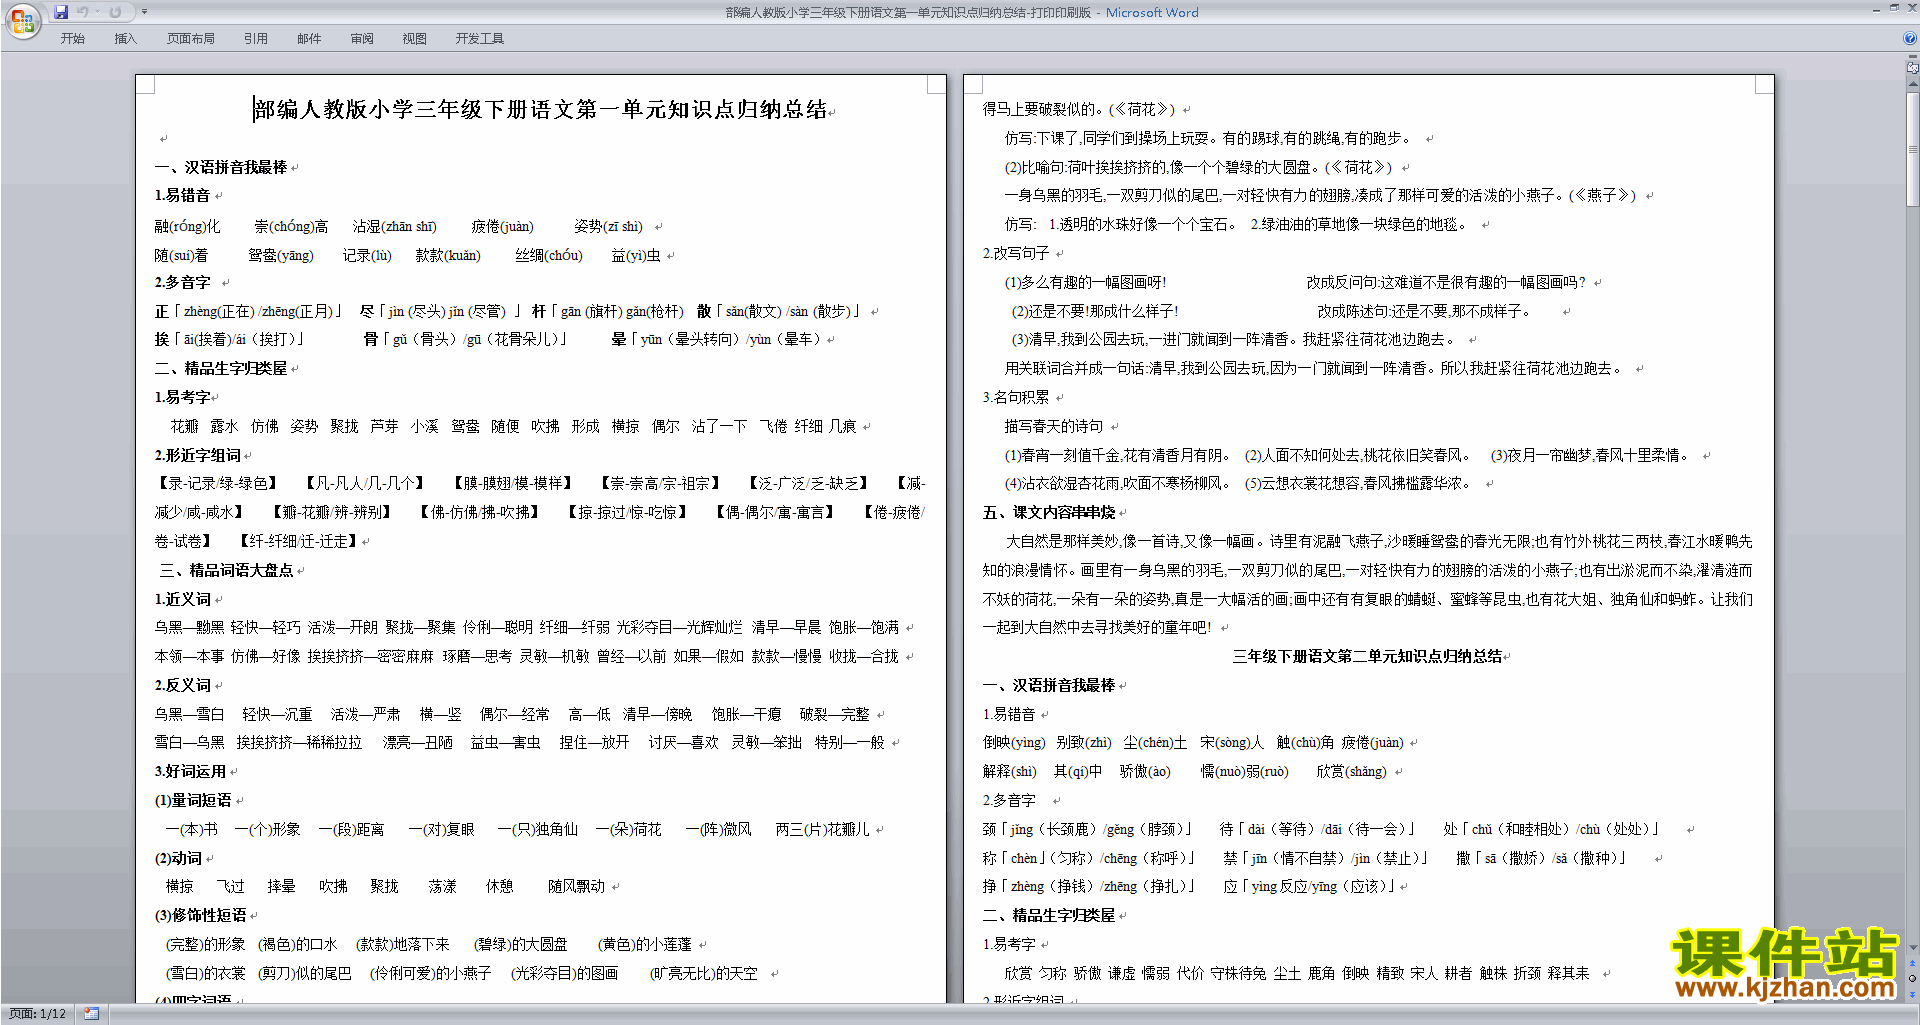Image resolution: width=1920 pixels, height=1025 pixels.
Task: Open the 审阅 ribbon tab
Action: click(x=362, y=39)
